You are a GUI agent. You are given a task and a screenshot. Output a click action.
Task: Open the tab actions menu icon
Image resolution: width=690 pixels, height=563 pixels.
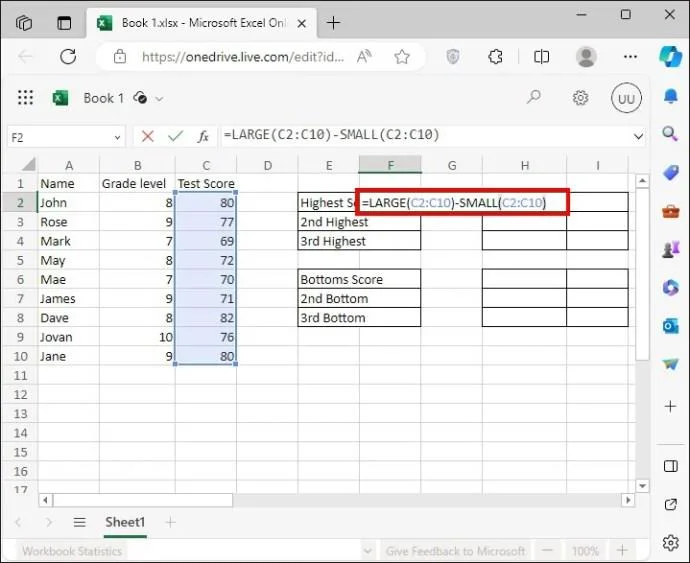pyautogui.click(x=64, y=22)
